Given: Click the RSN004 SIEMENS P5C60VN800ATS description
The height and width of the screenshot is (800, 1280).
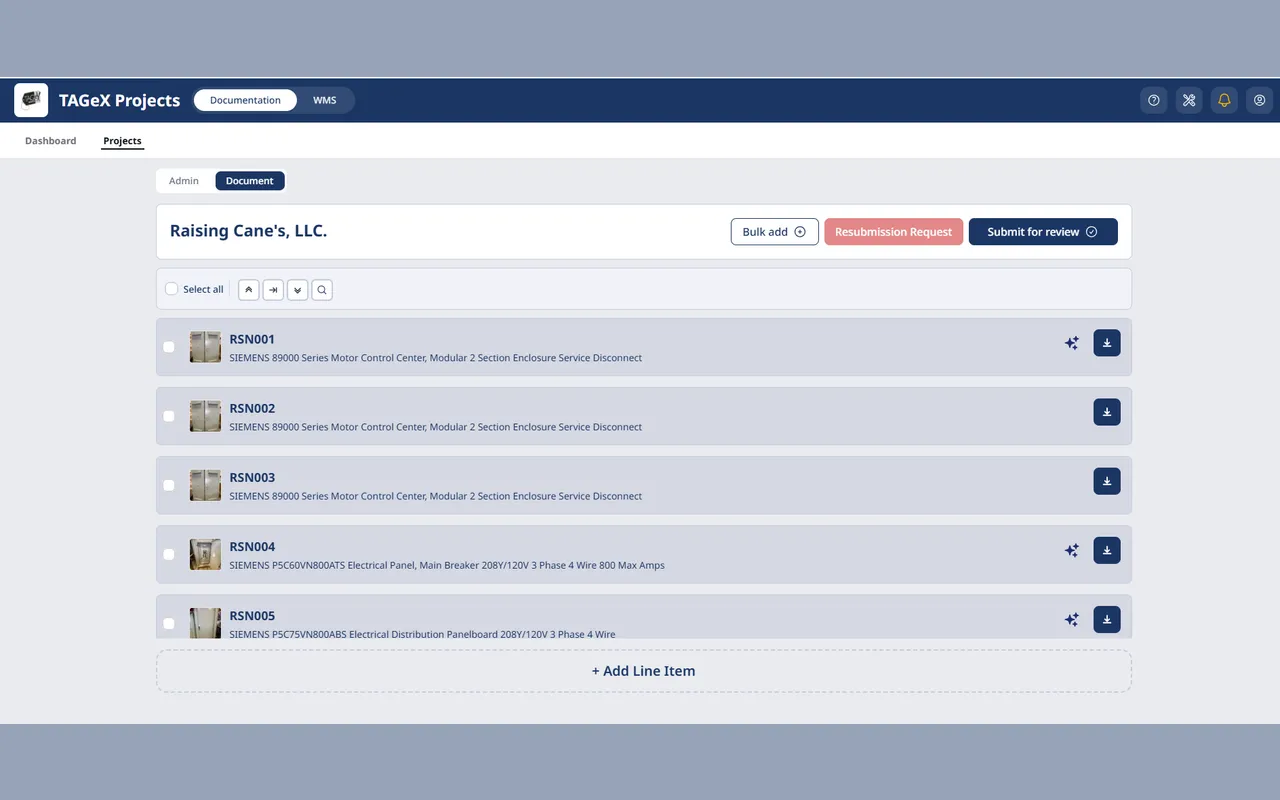Looking at the screenshot, I should (447, 565).
